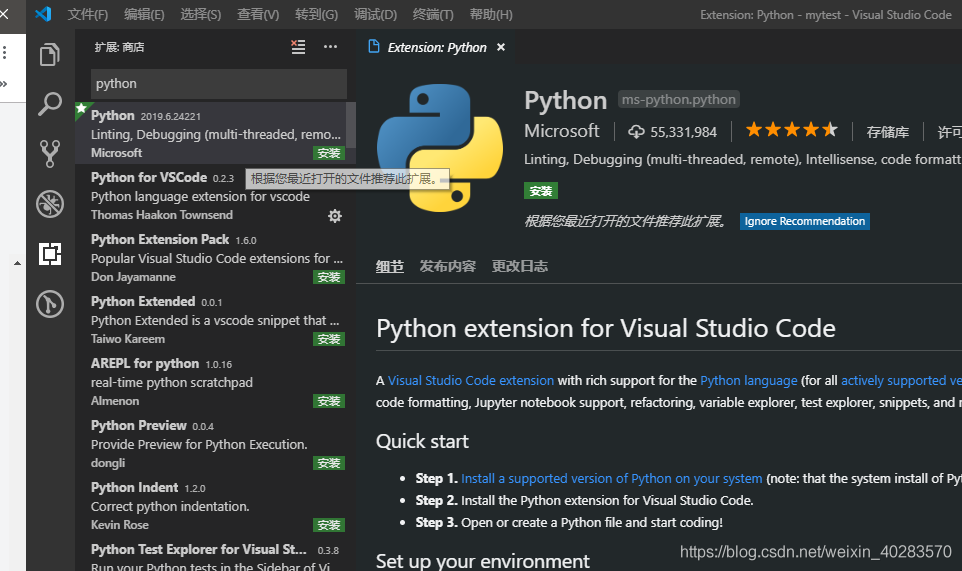This screenshot has height=571, width=962.
Task: Open the Debug view in activity bar
Action: [x=49, y=204]
